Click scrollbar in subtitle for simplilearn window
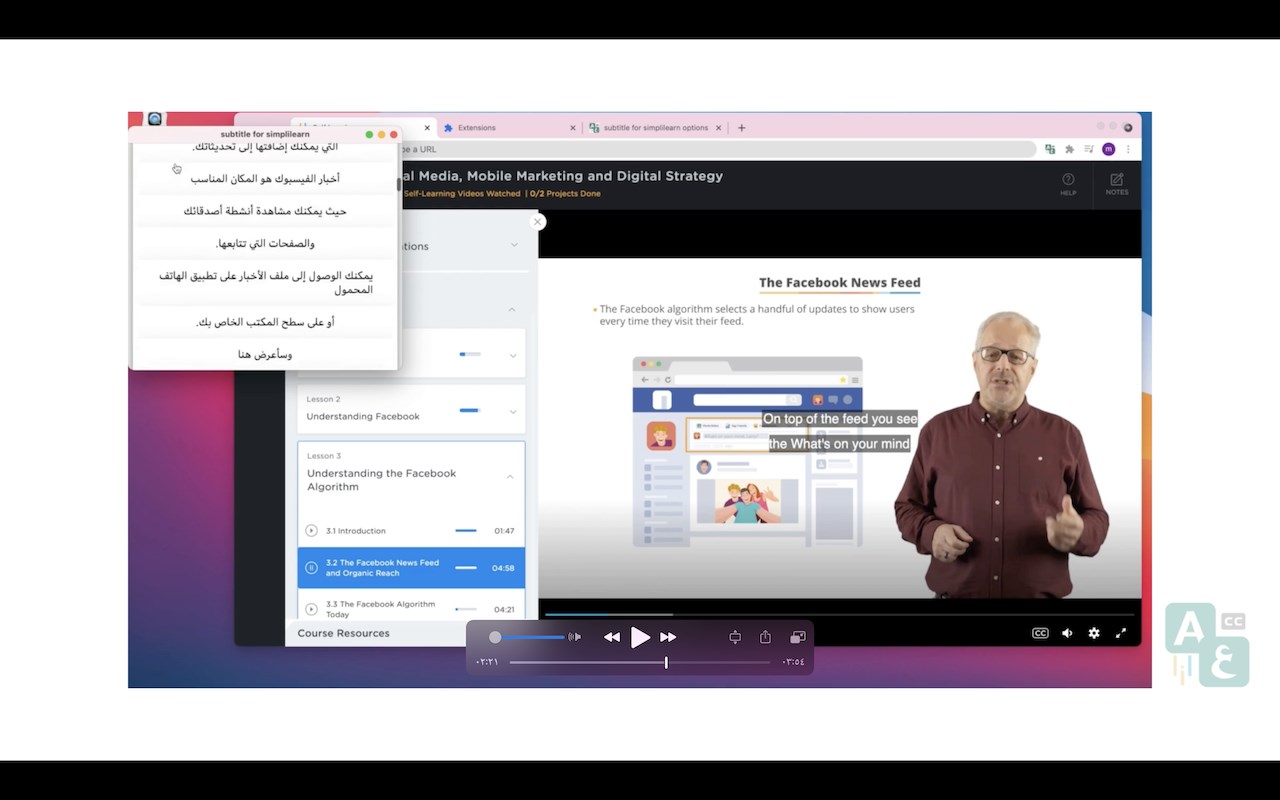The image size is (1280, 800). [399, 184]
